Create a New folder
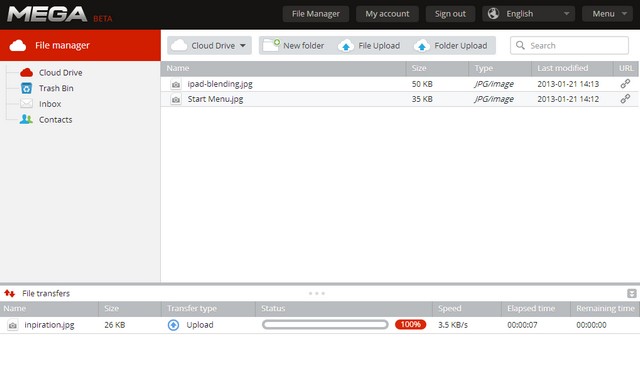The height and width of the screenshot is (378, 640). coord(294,46)
